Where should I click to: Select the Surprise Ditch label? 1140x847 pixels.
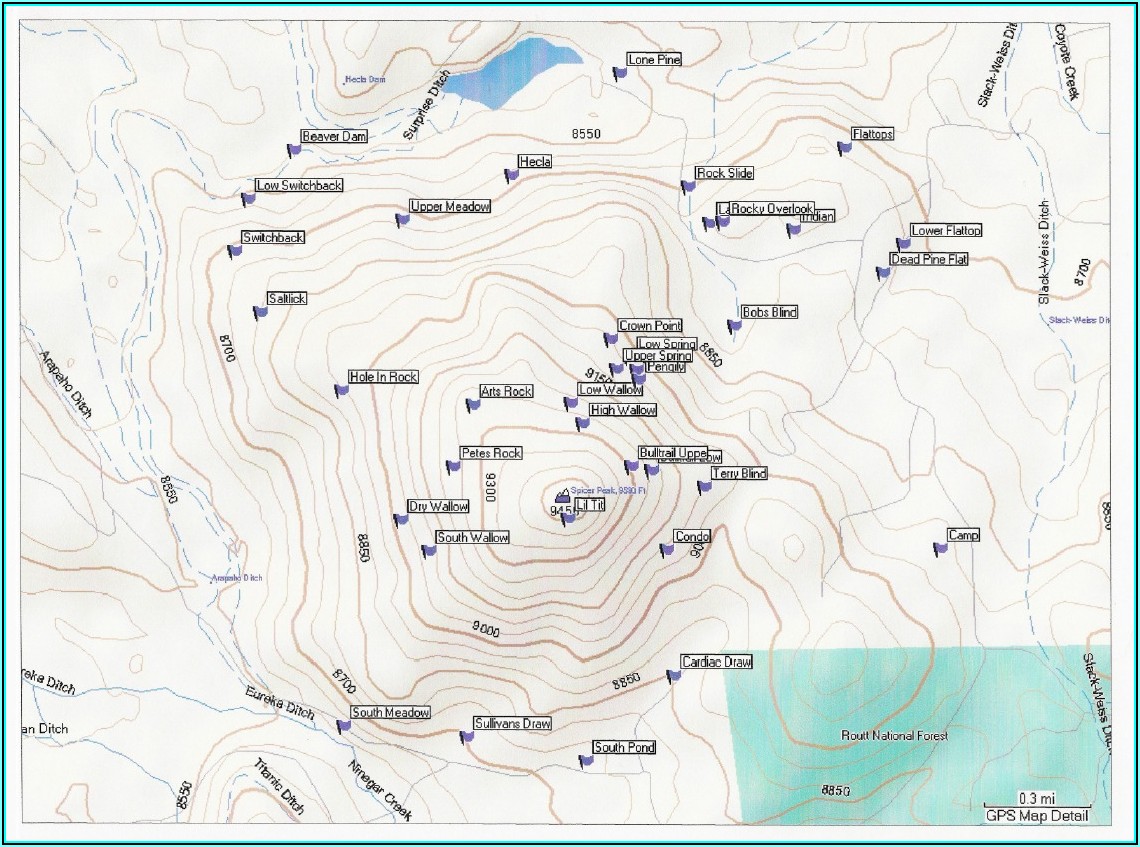427,104
